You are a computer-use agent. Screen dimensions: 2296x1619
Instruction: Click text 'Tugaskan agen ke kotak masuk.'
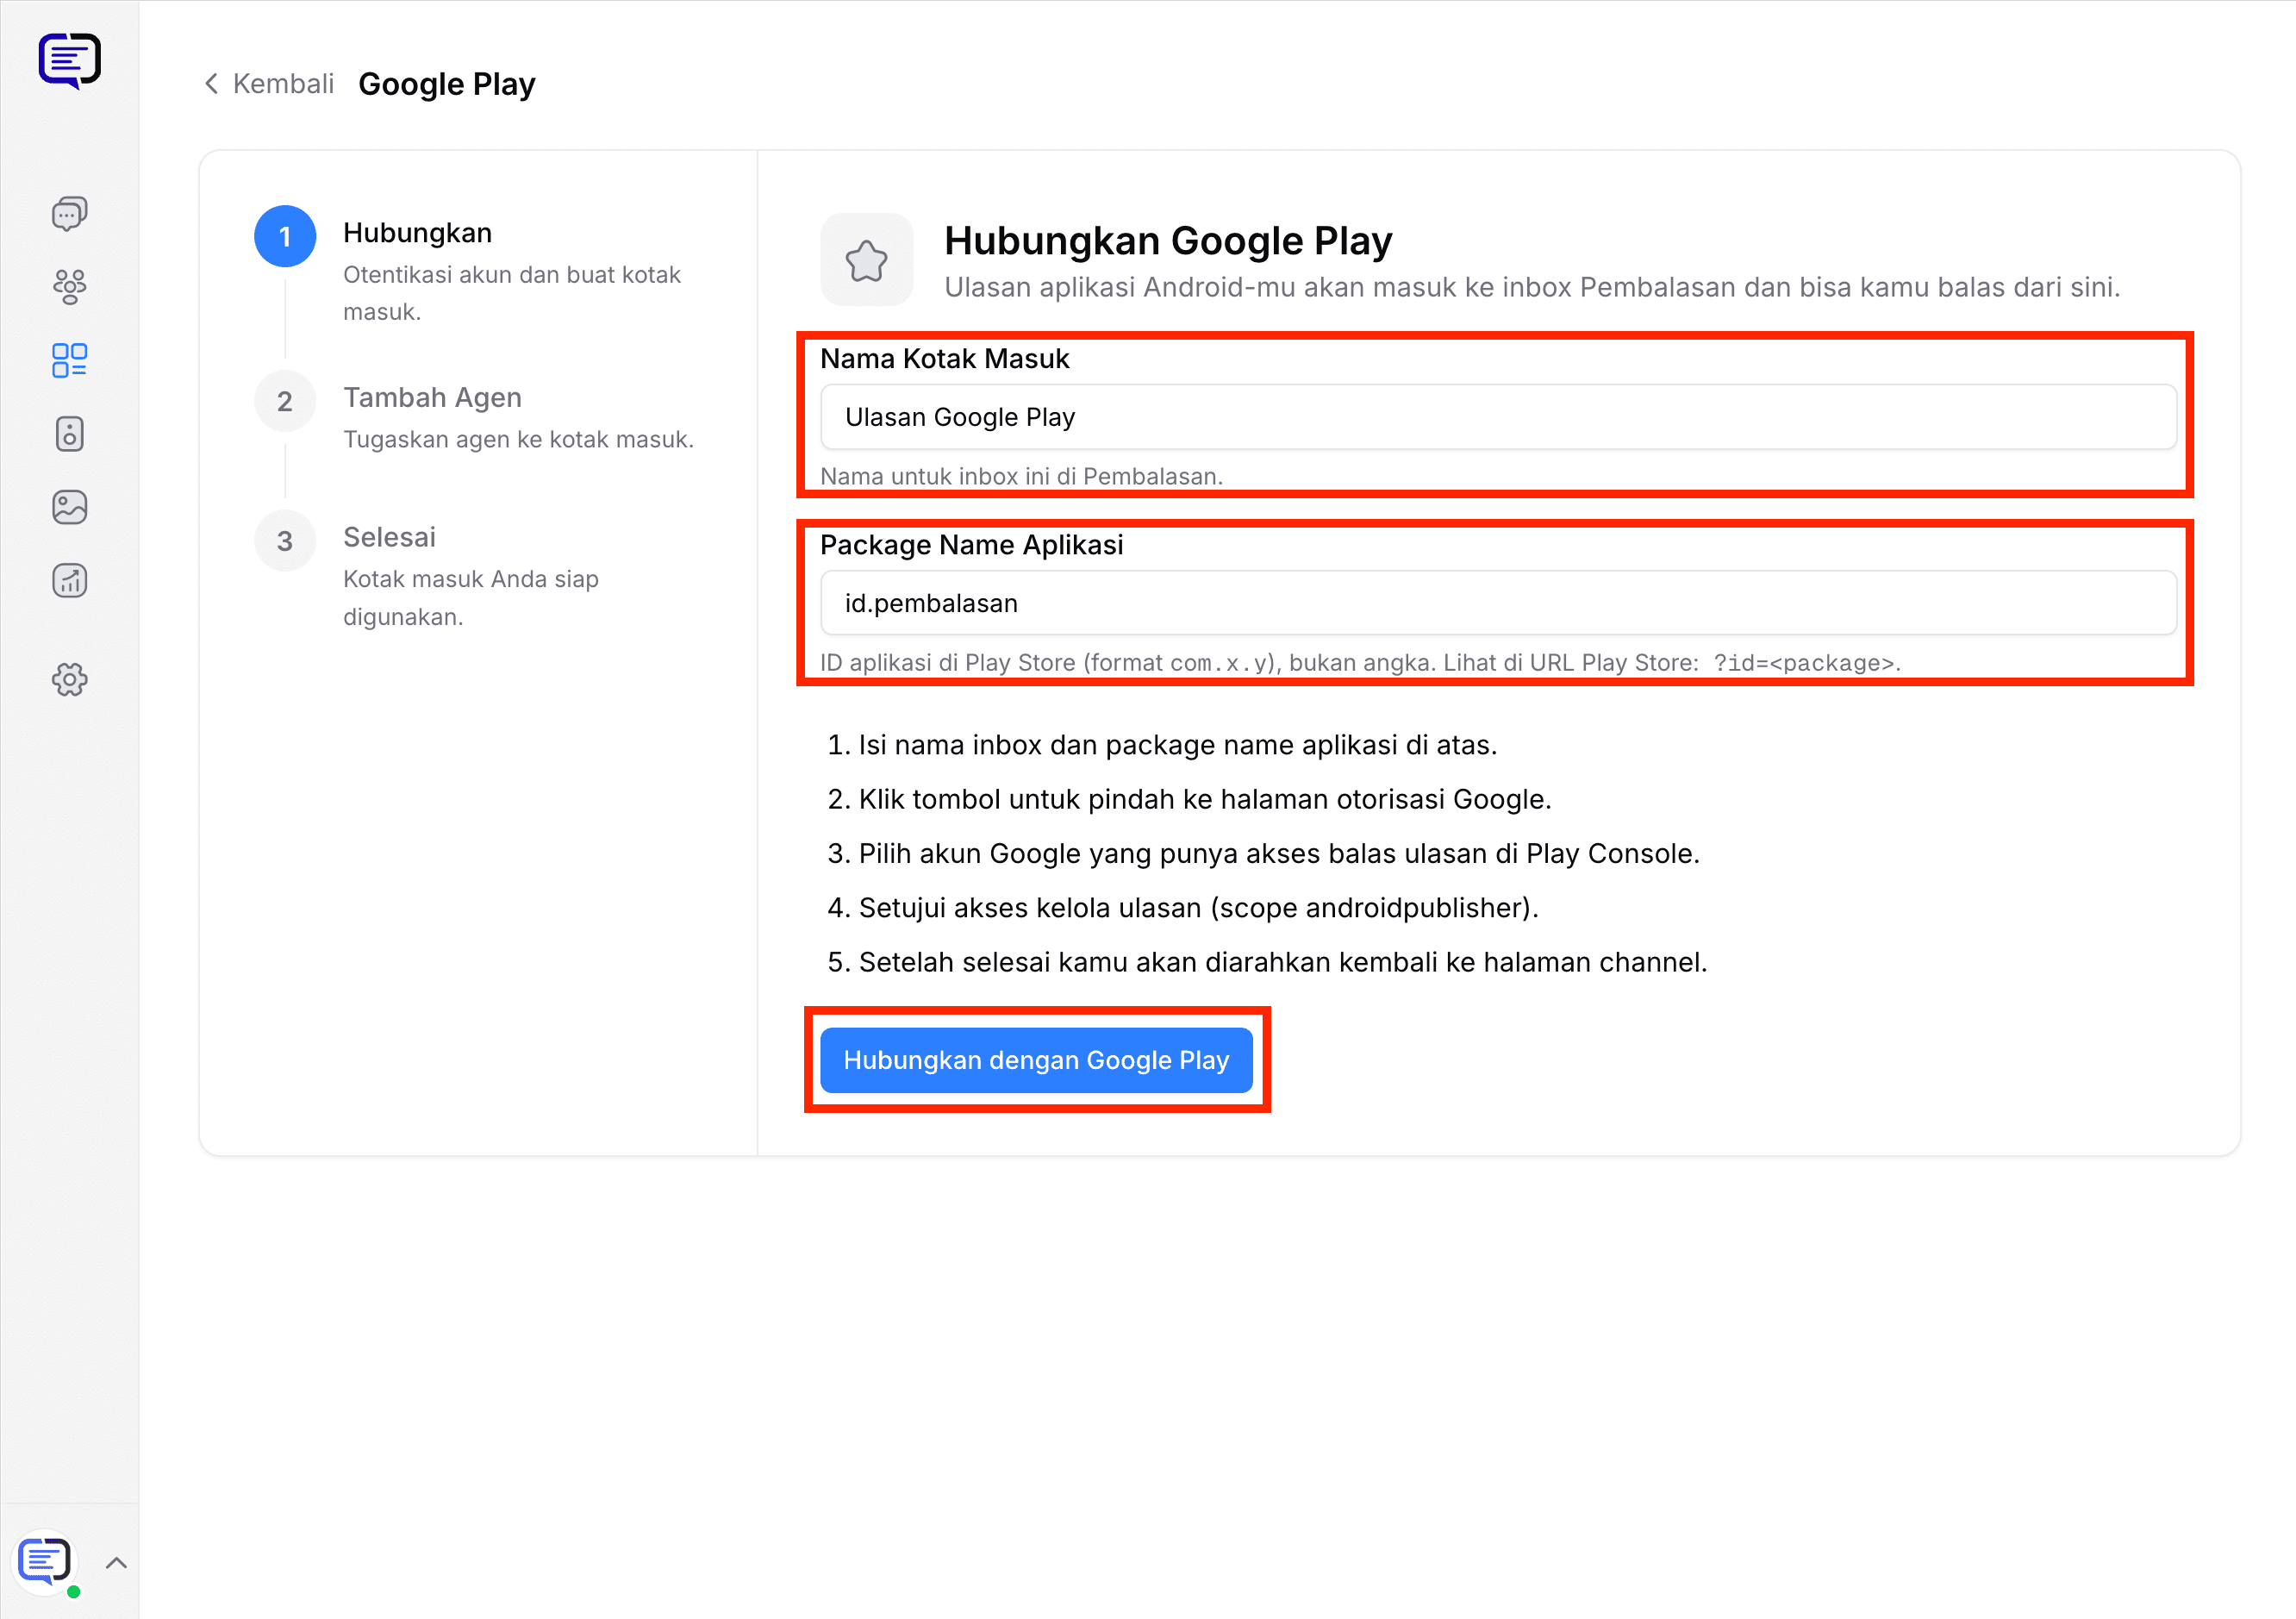tap(518, 439)
